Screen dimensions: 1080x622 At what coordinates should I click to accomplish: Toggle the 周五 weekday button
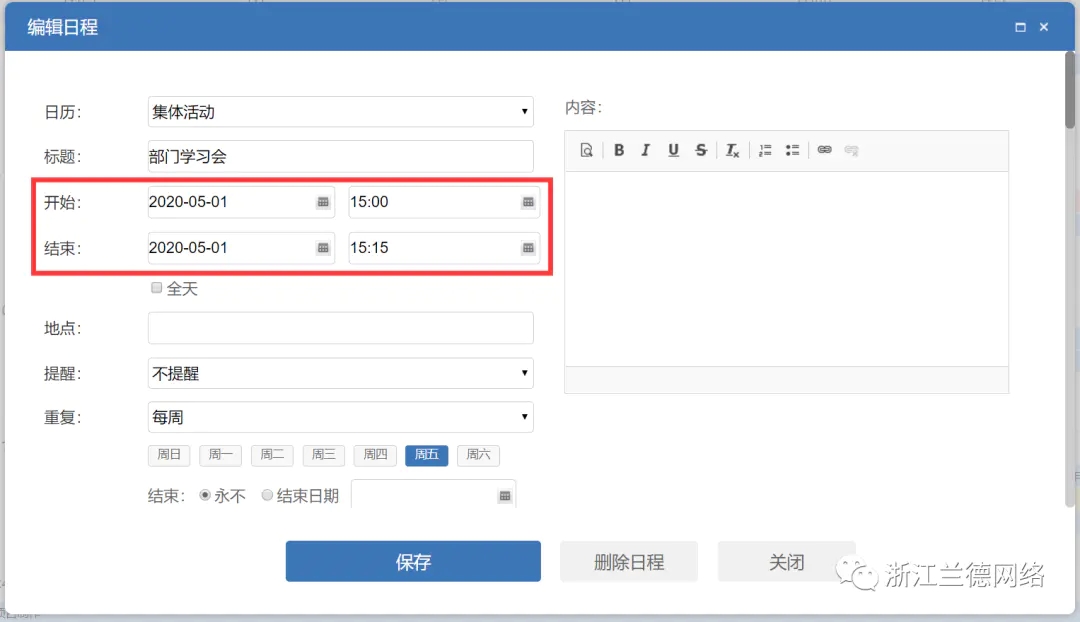point(426,455)
